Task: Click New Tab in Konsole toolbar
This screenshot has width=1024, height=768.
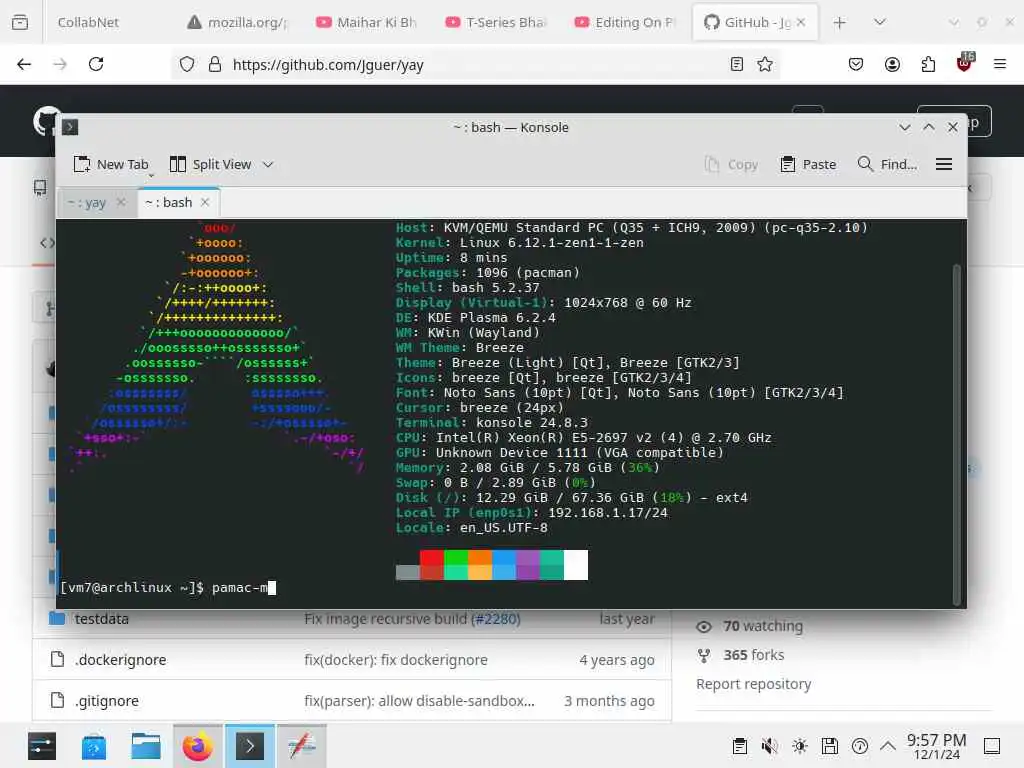Action: [x=111, y=165]
